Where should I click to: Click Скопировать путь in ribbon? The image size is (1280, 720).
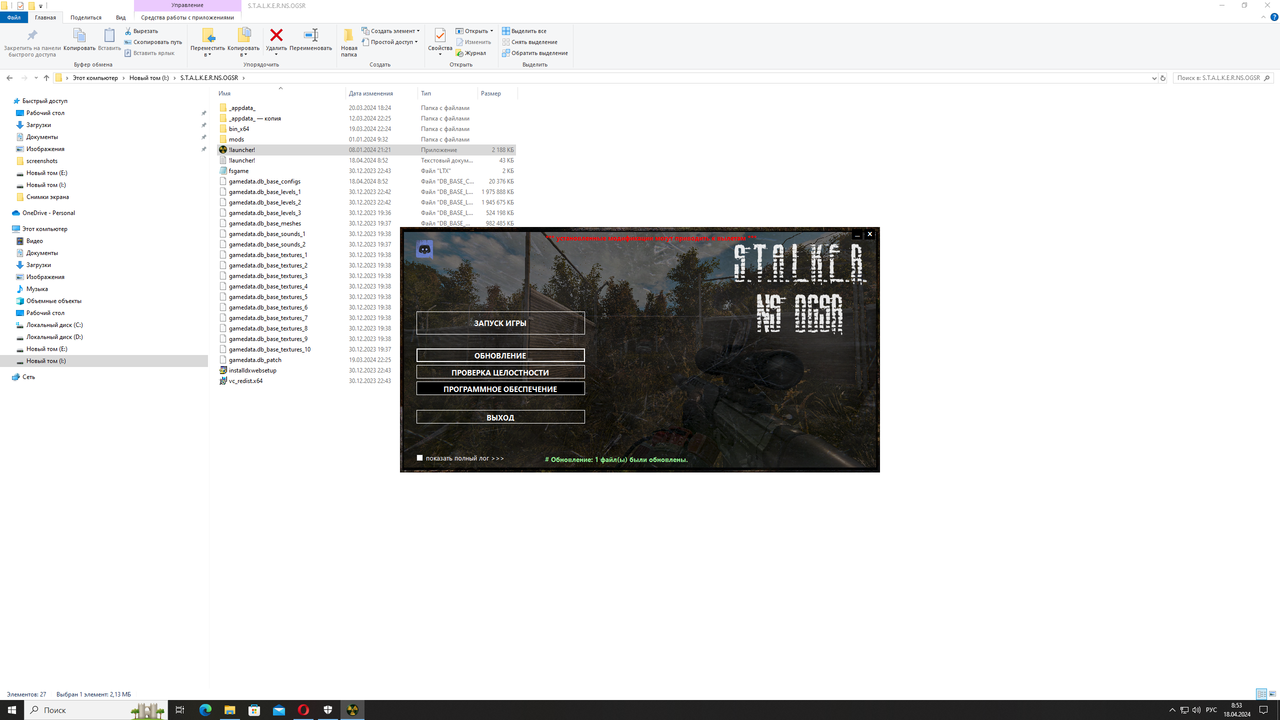(x=153, y=42)
